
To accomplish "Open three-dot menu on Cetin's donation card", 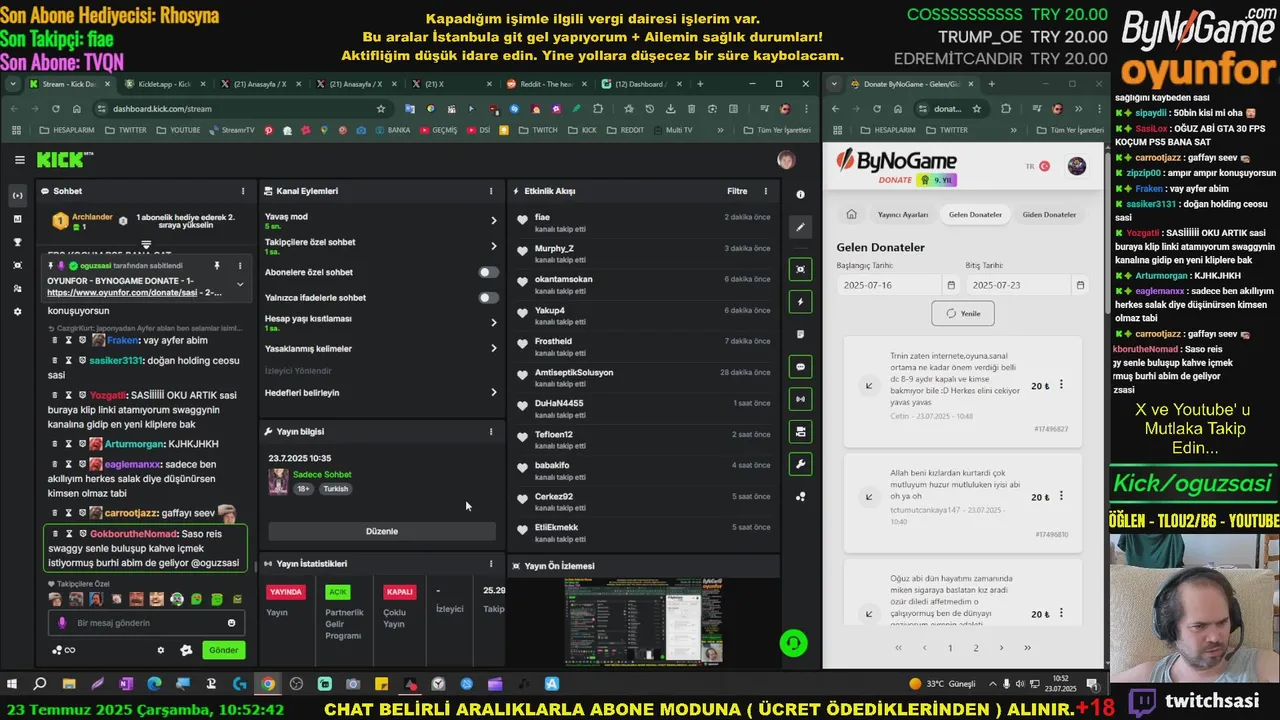I will click(1061, 385).
